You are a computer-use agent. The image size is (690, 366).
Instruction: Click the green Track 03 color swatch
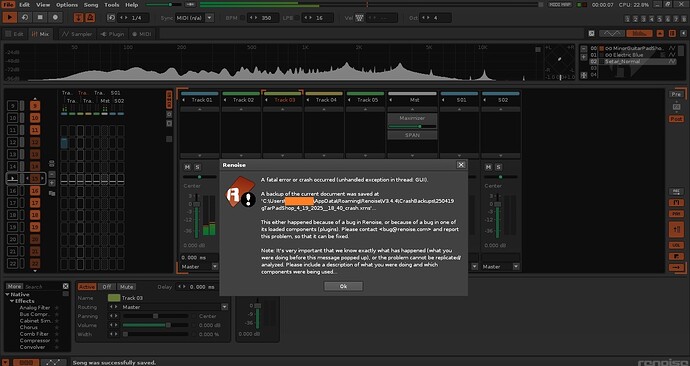(114, 298)
